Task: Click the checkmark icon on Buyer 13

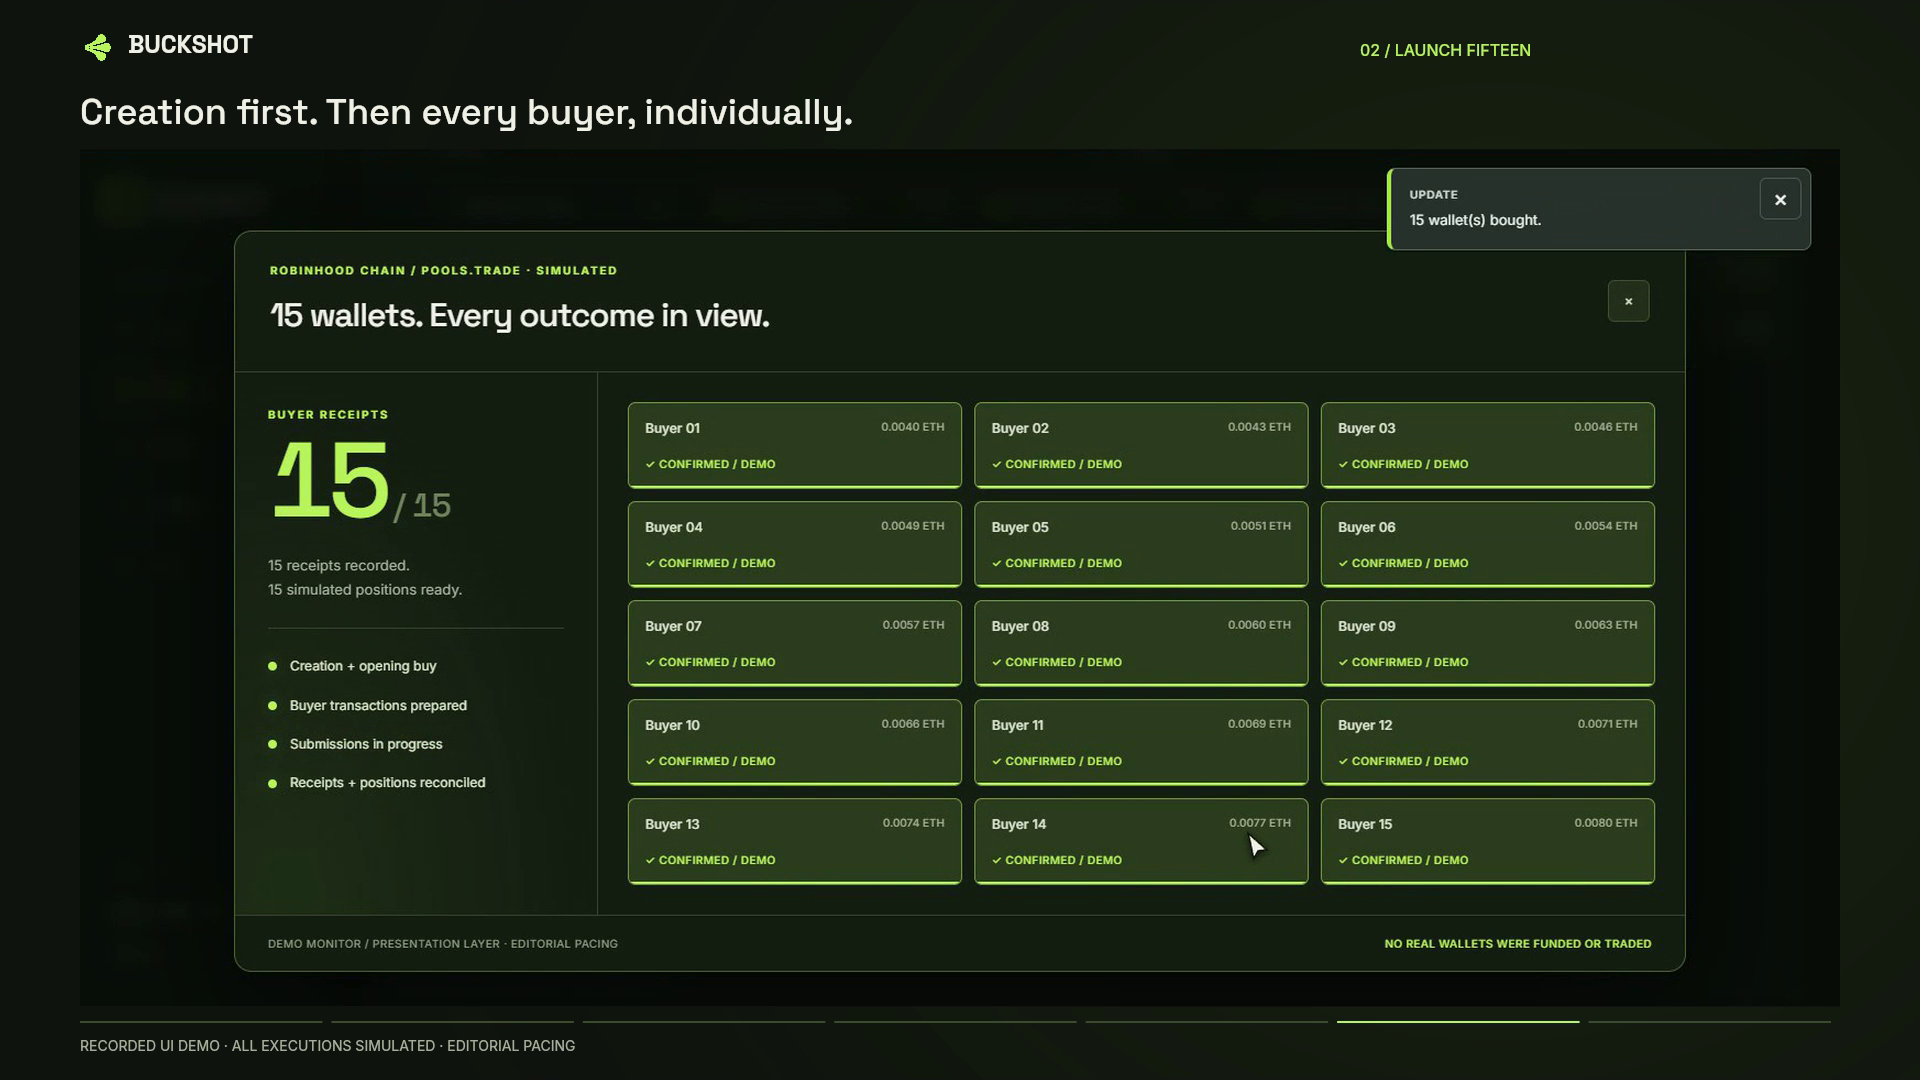Action: [650, 860]
